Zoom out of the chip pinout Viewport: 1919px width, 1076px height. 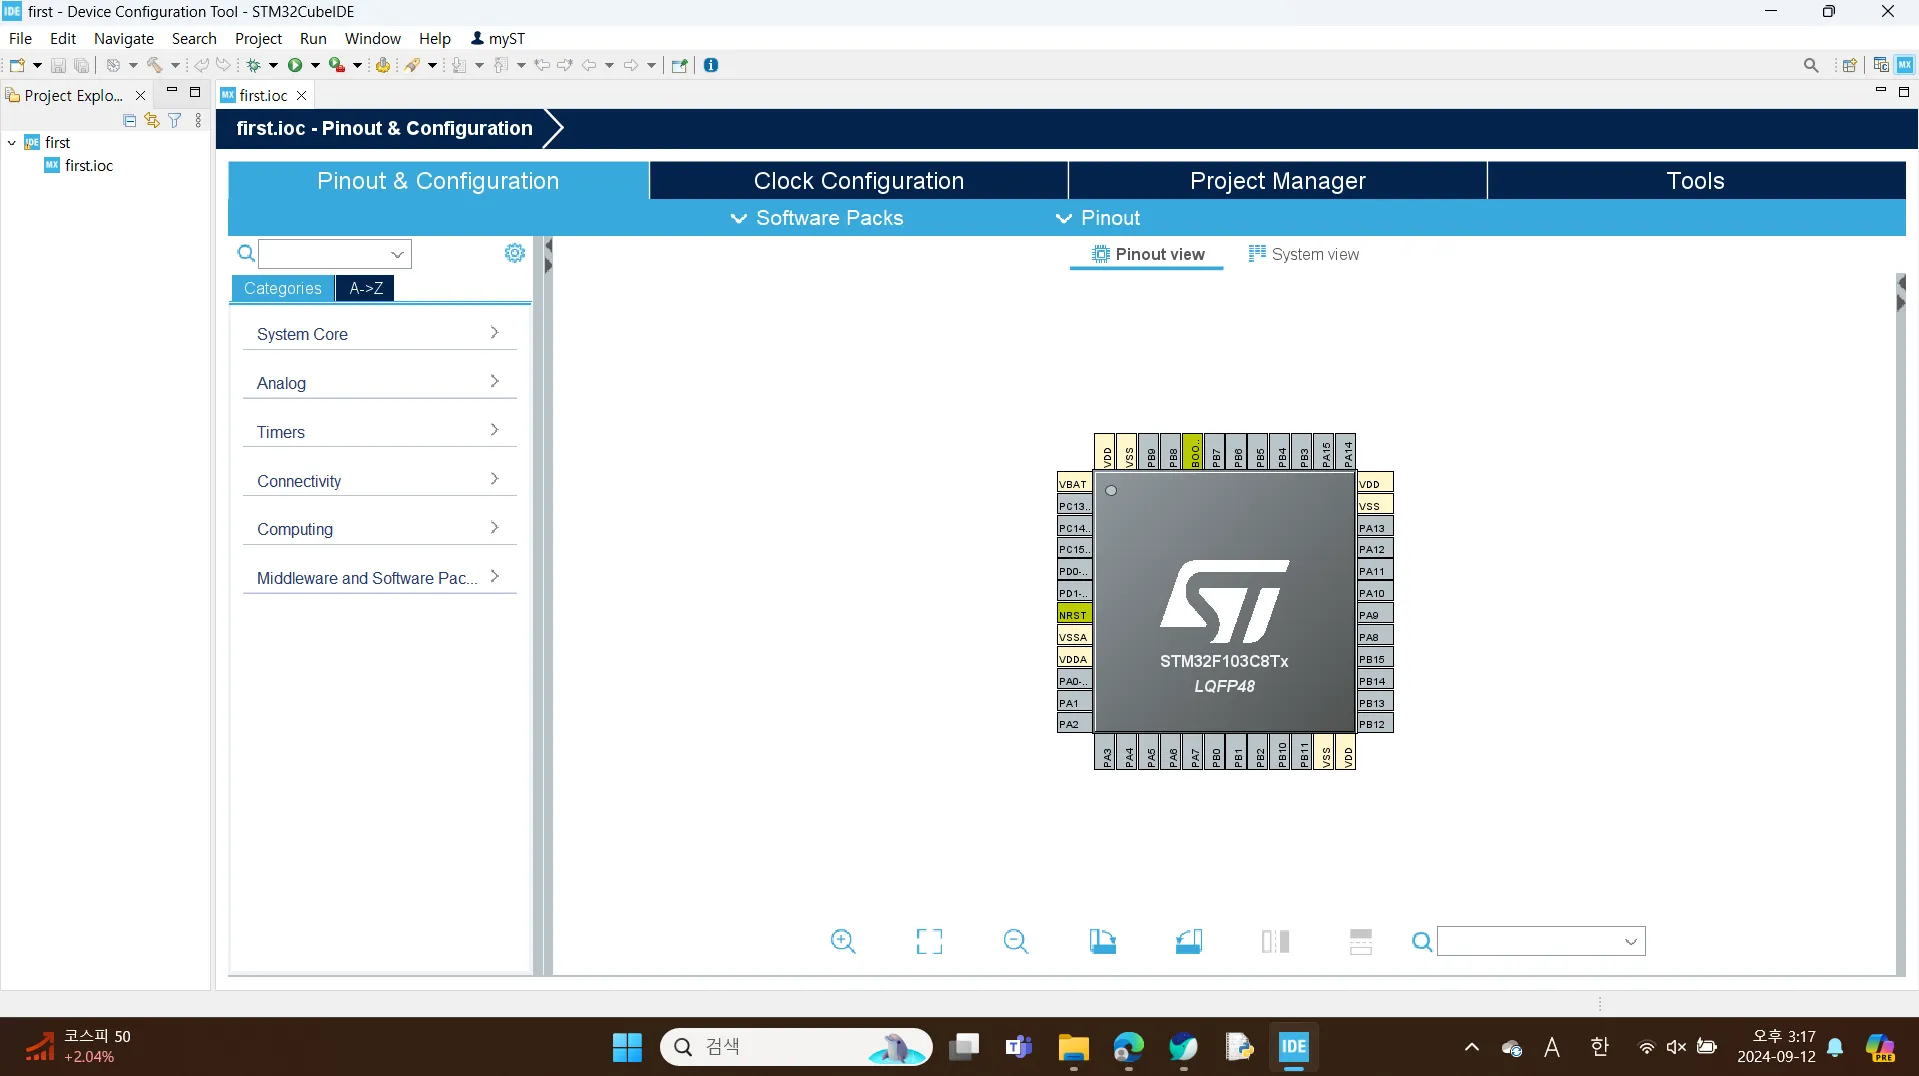click(x=1015, y=941)
